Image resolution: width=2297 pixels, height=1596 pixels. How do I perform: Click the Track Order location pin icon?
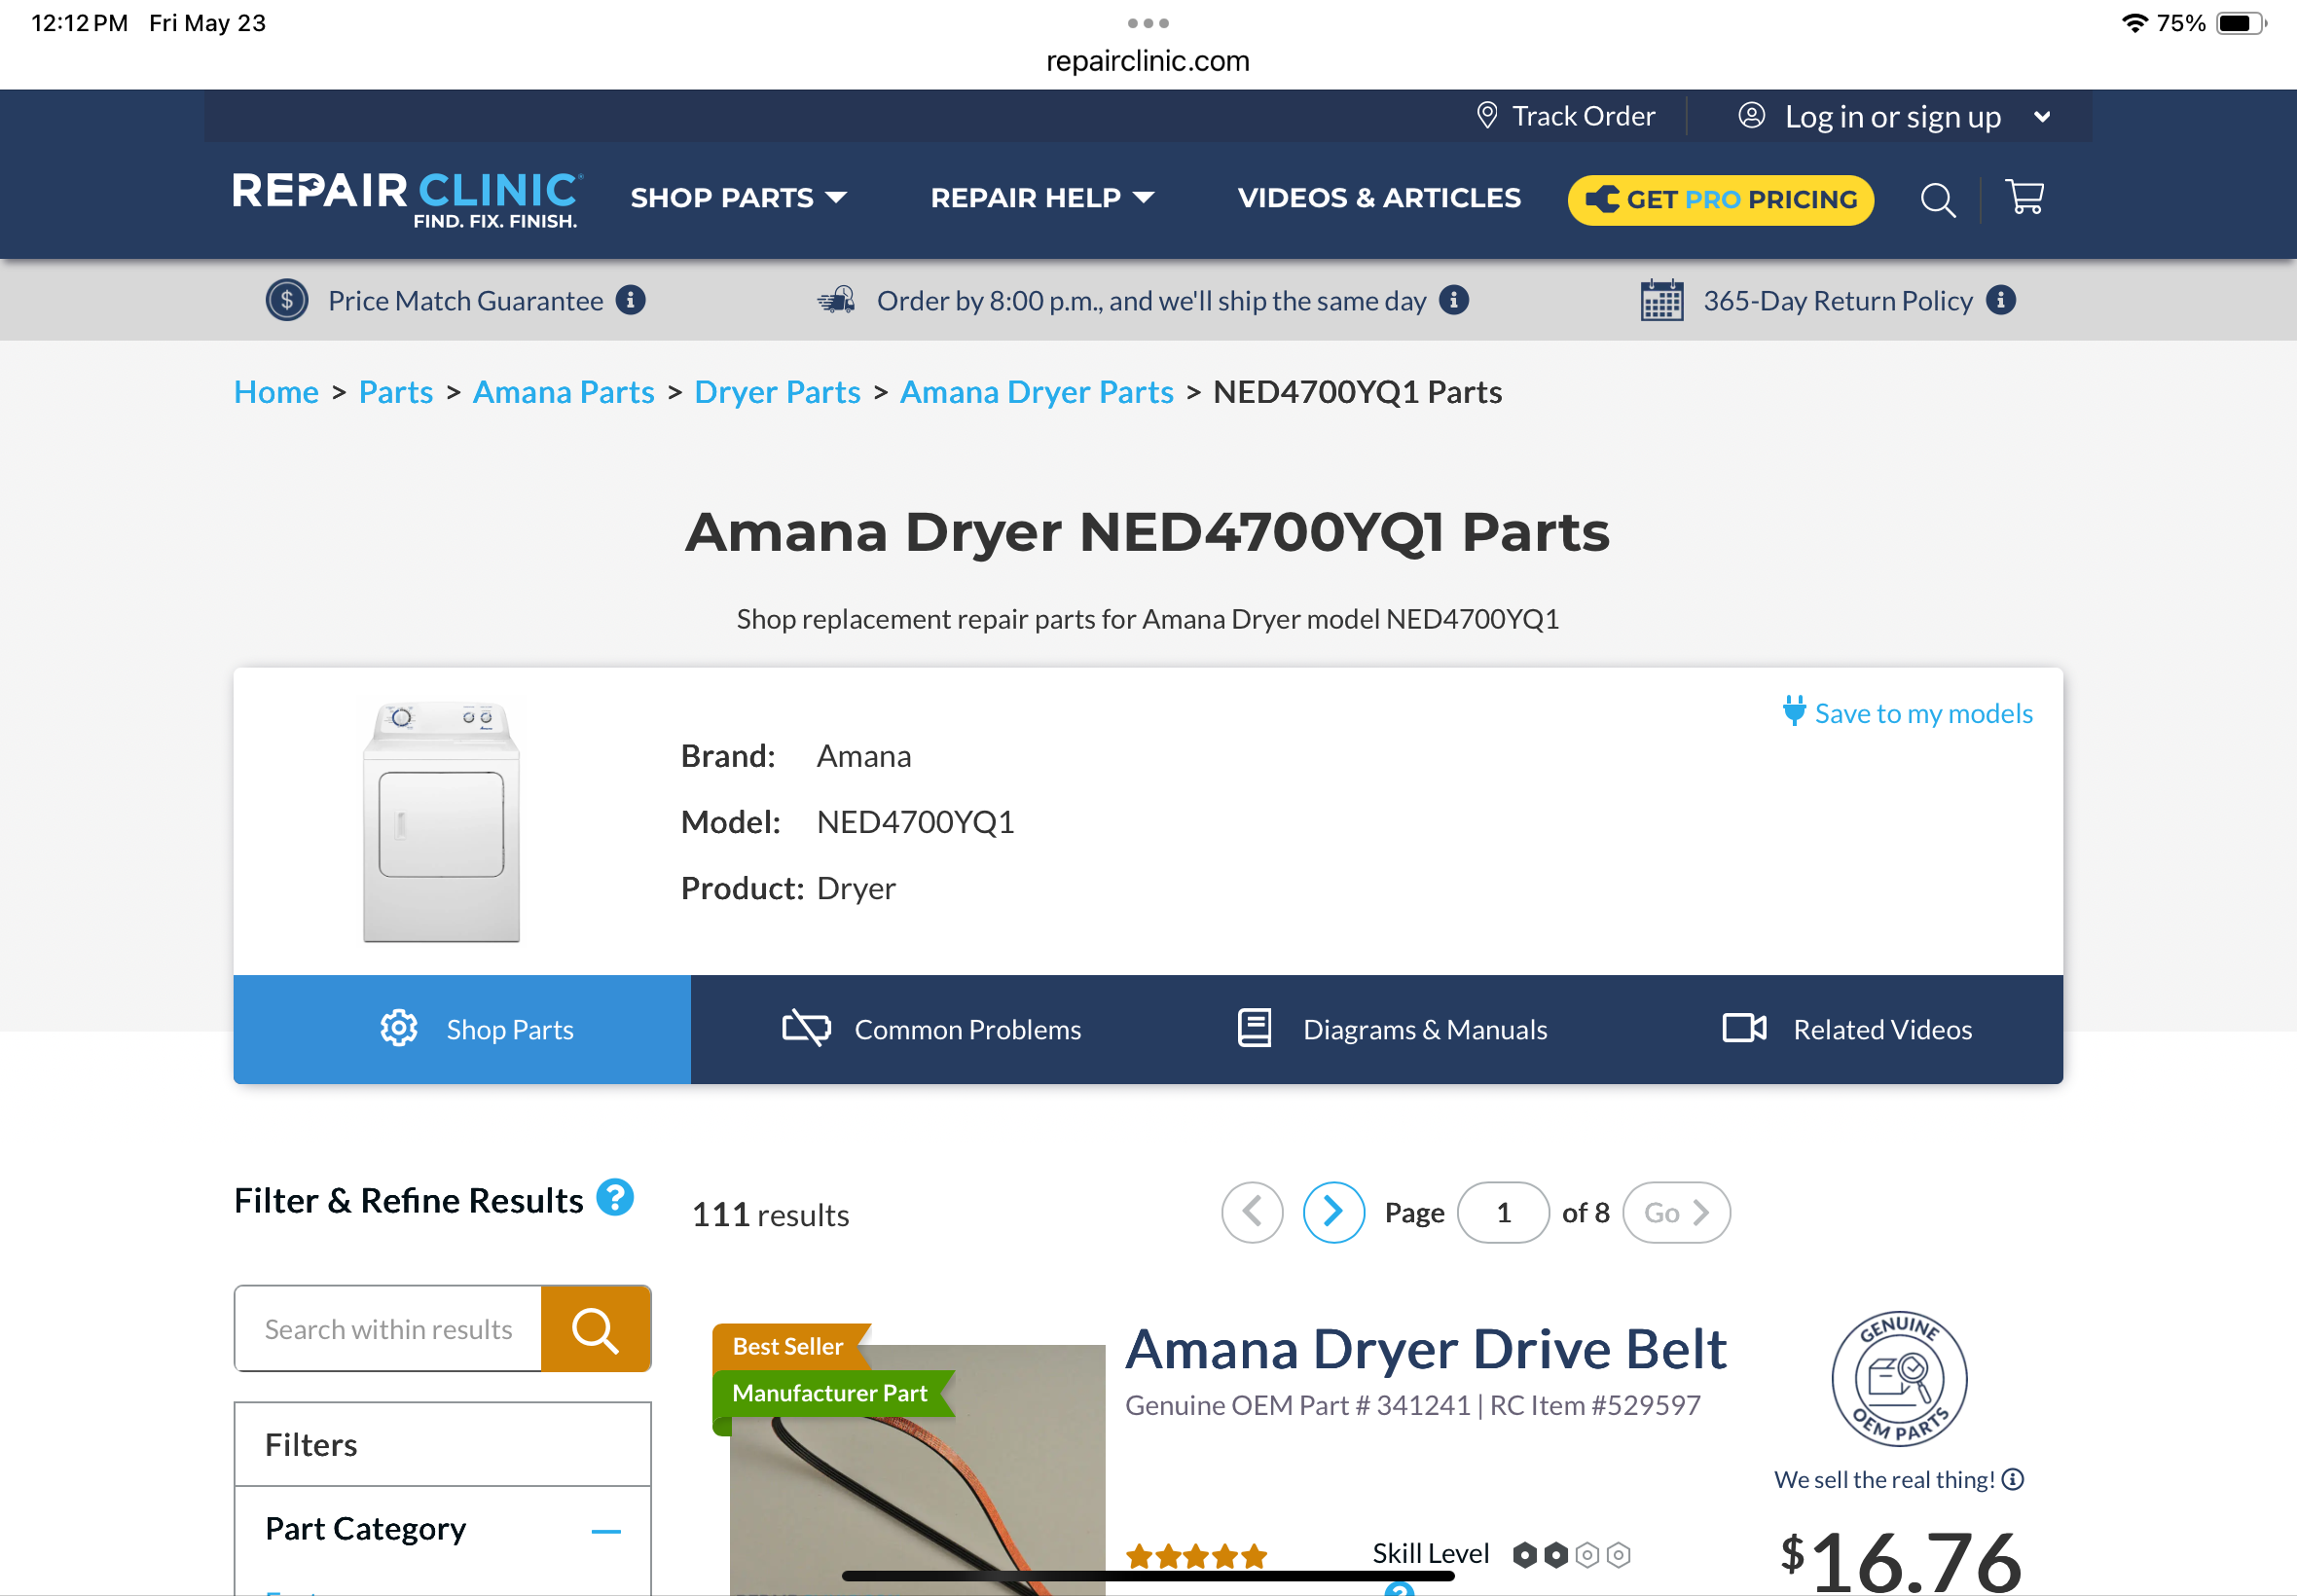tap(1487, 116)
